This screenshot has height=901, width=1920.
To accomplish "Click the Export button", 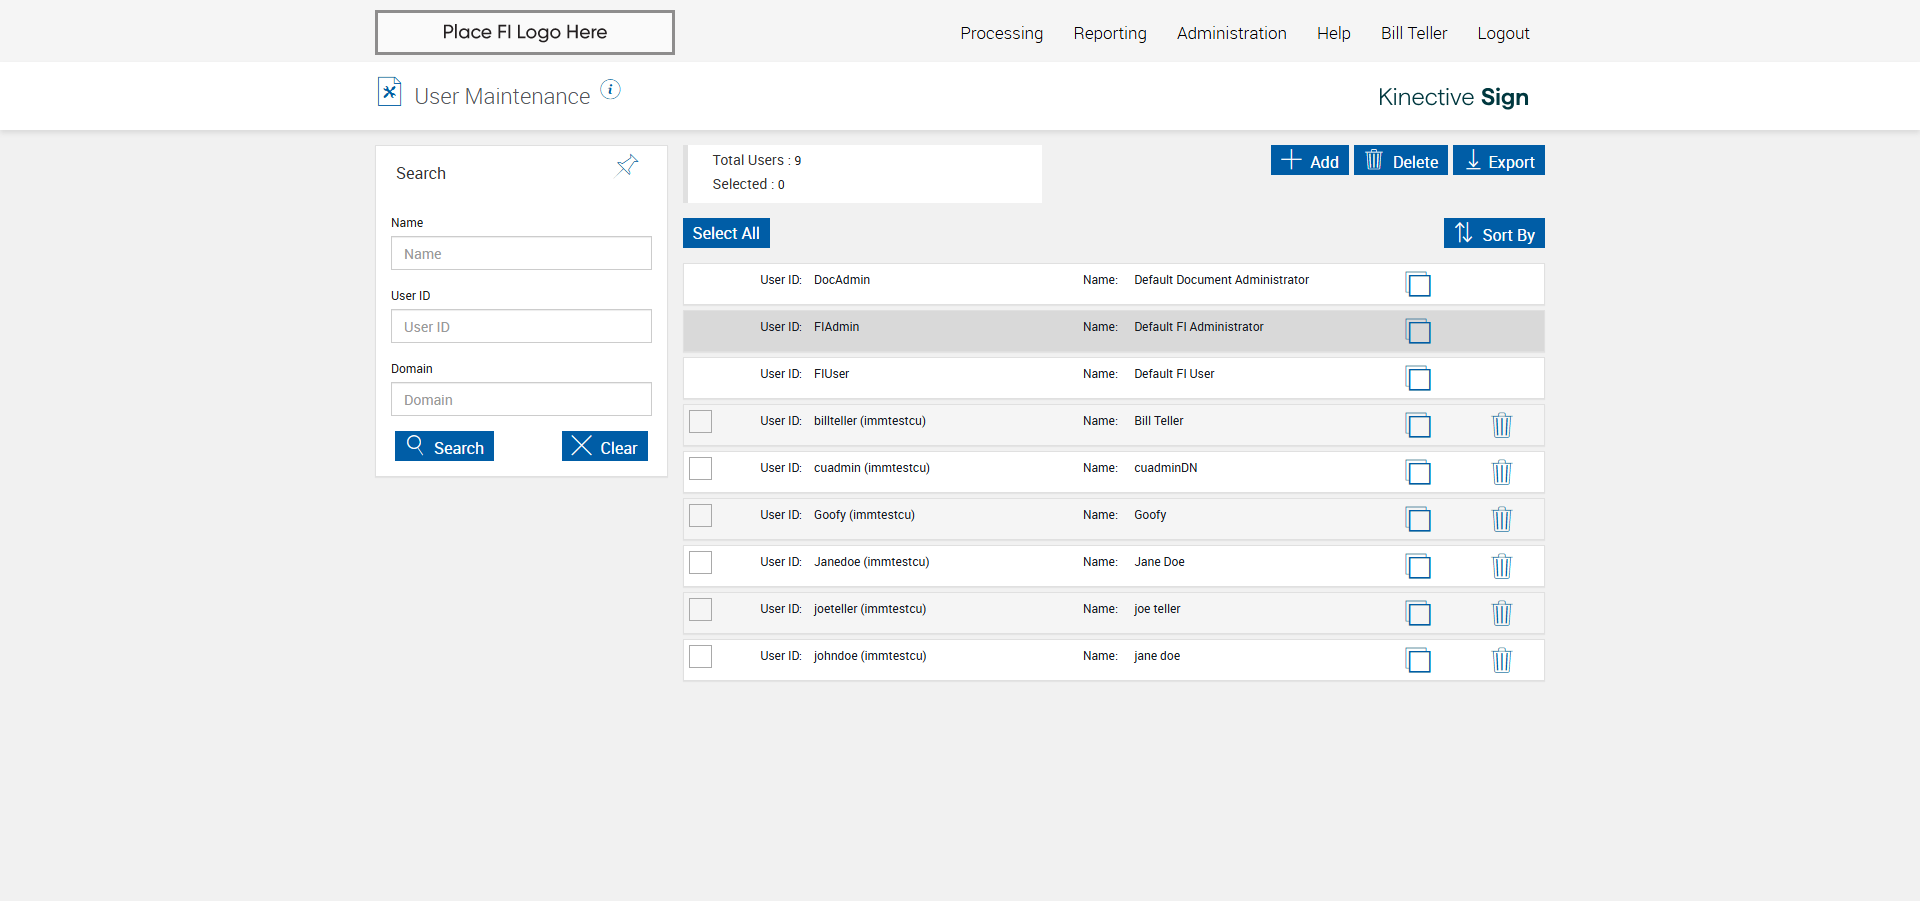I will (x=1499, y=160).
